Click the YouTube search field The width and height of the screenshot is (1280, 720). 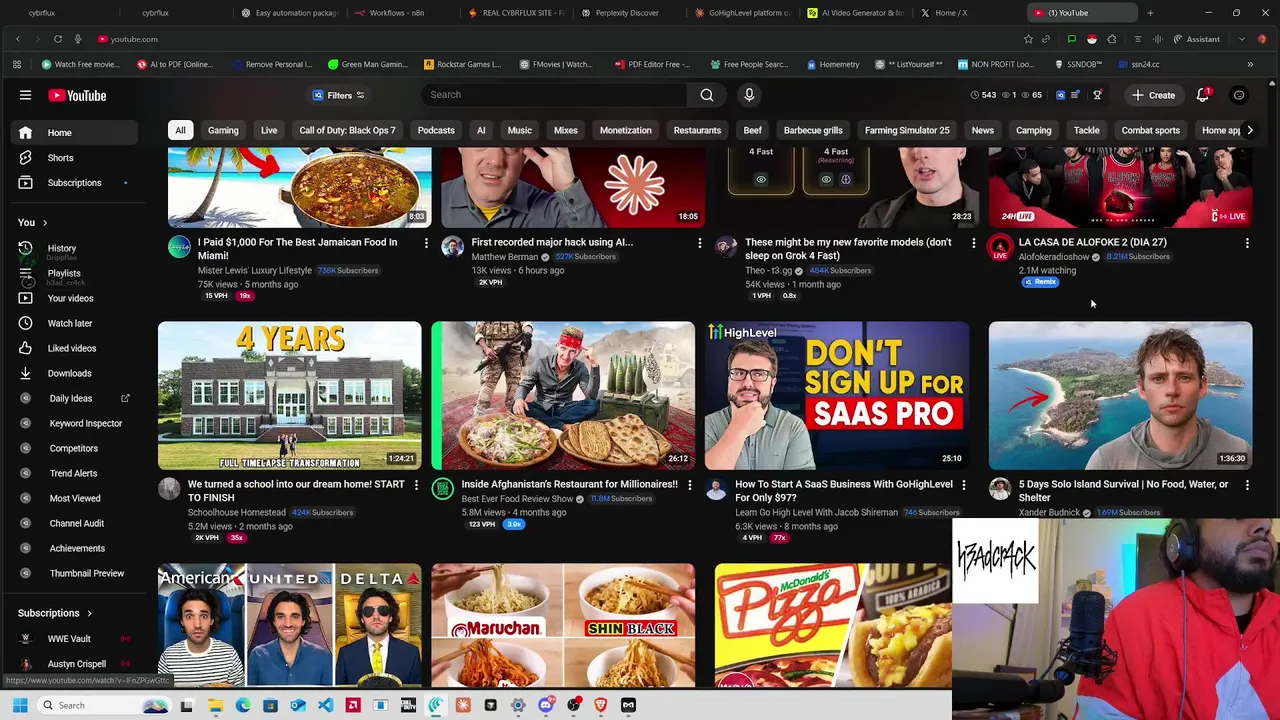[554, 95]
